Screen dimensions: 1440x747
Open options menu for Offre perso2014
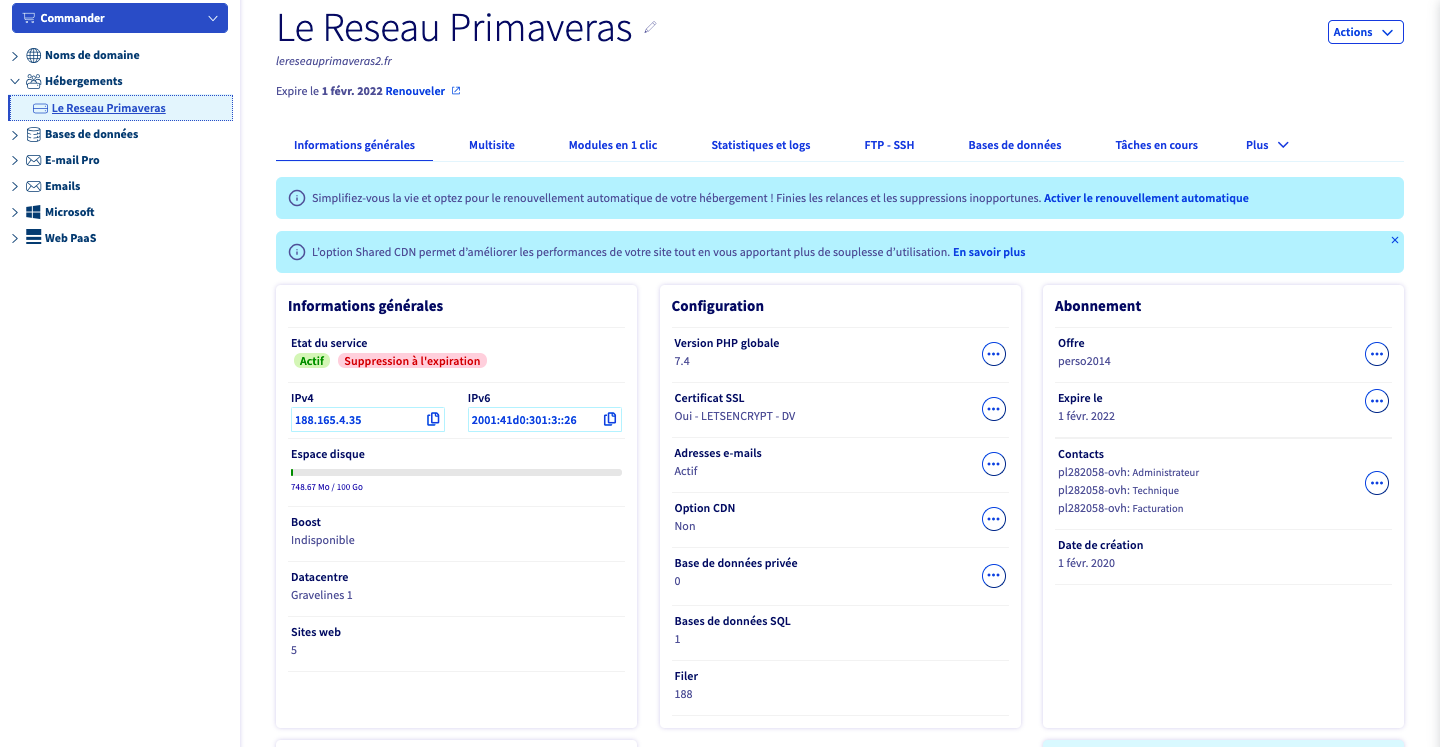pos(1377,354)
